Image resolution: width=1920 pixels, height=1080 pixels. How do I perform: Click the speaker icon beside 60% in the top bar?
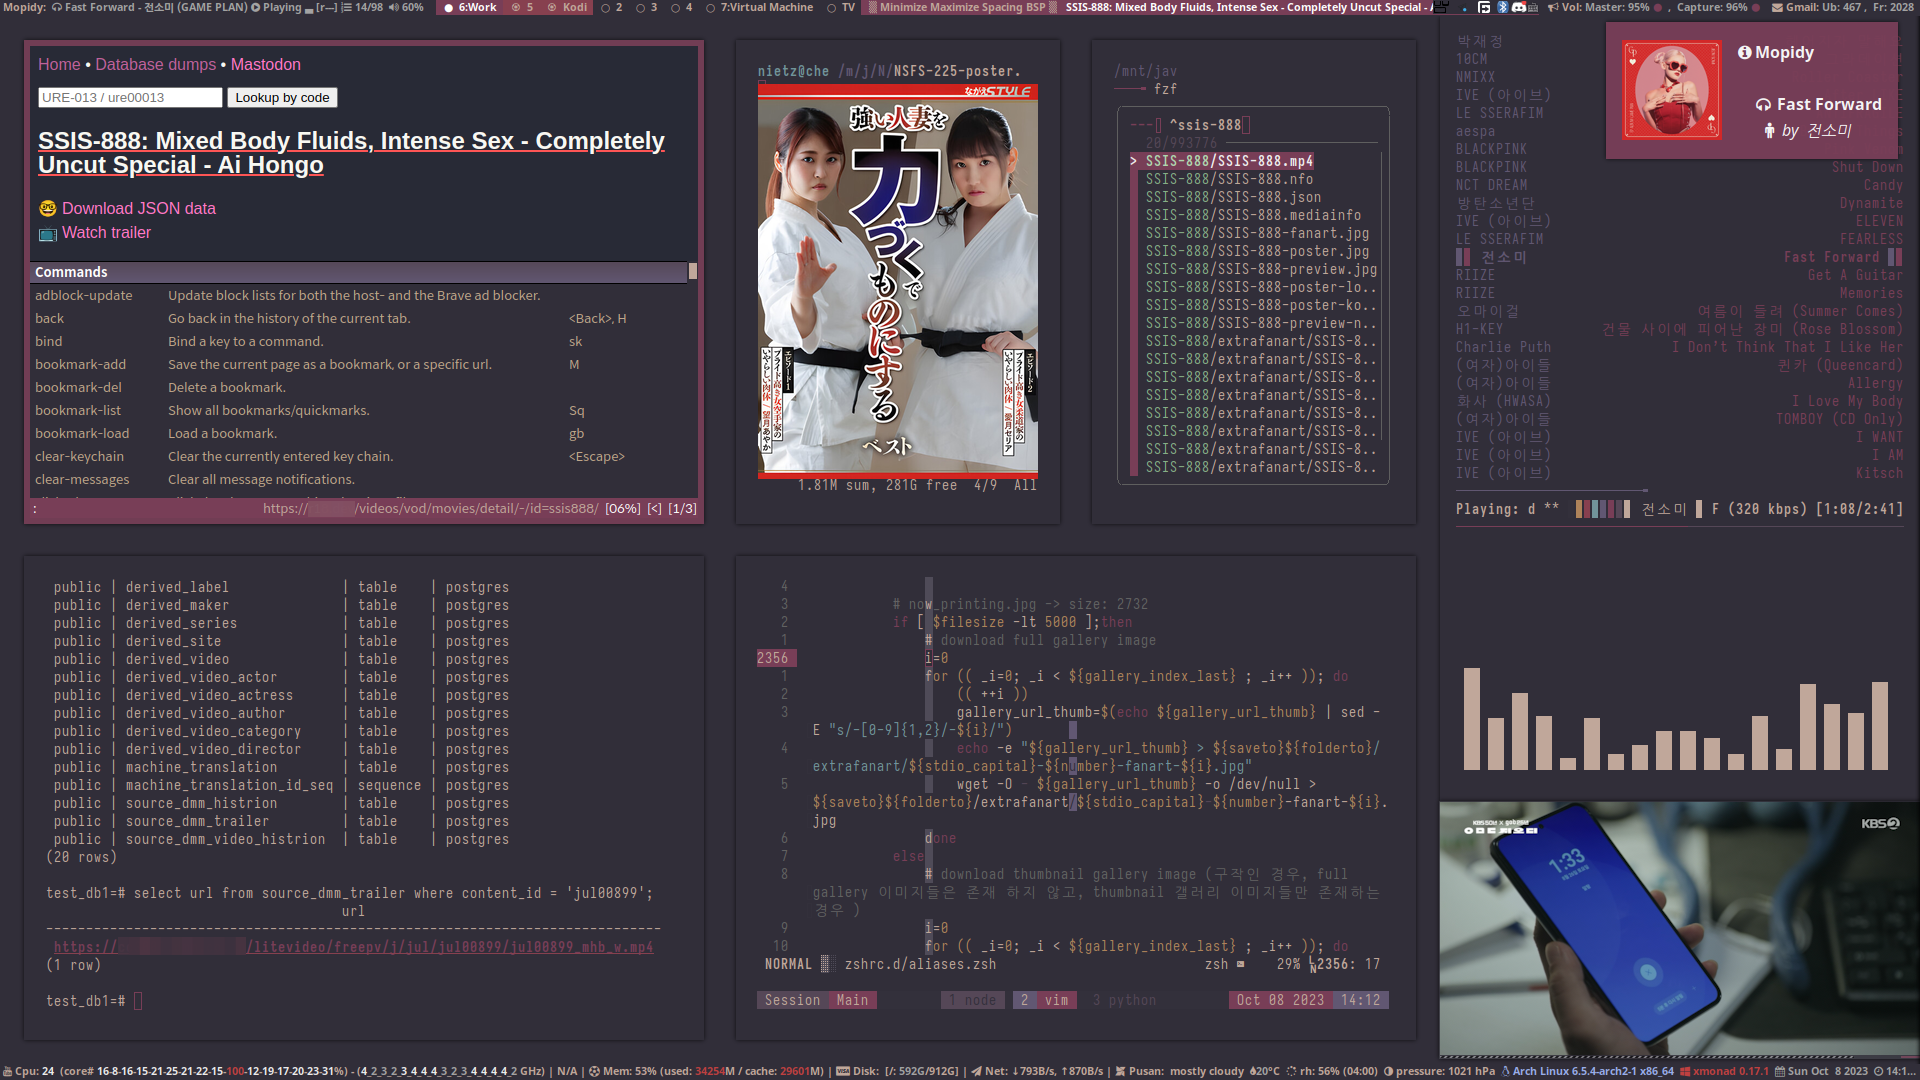tap(394, 7)
